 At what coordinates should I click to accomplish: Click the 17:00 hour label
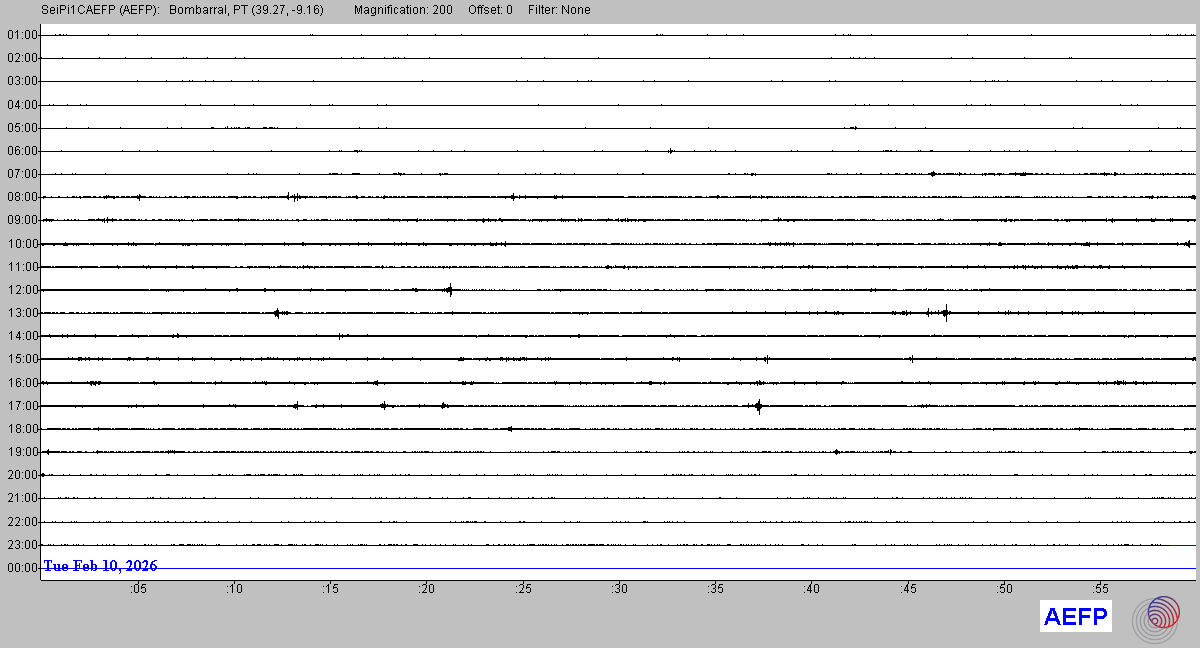pyautogui.click(x=22, y=406)
